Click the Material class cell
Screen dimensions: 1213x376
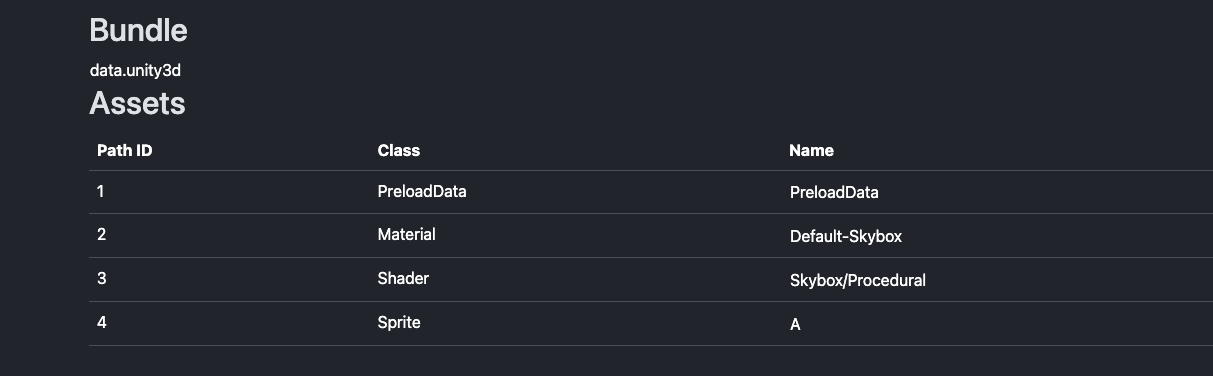[x=406, y=234]
